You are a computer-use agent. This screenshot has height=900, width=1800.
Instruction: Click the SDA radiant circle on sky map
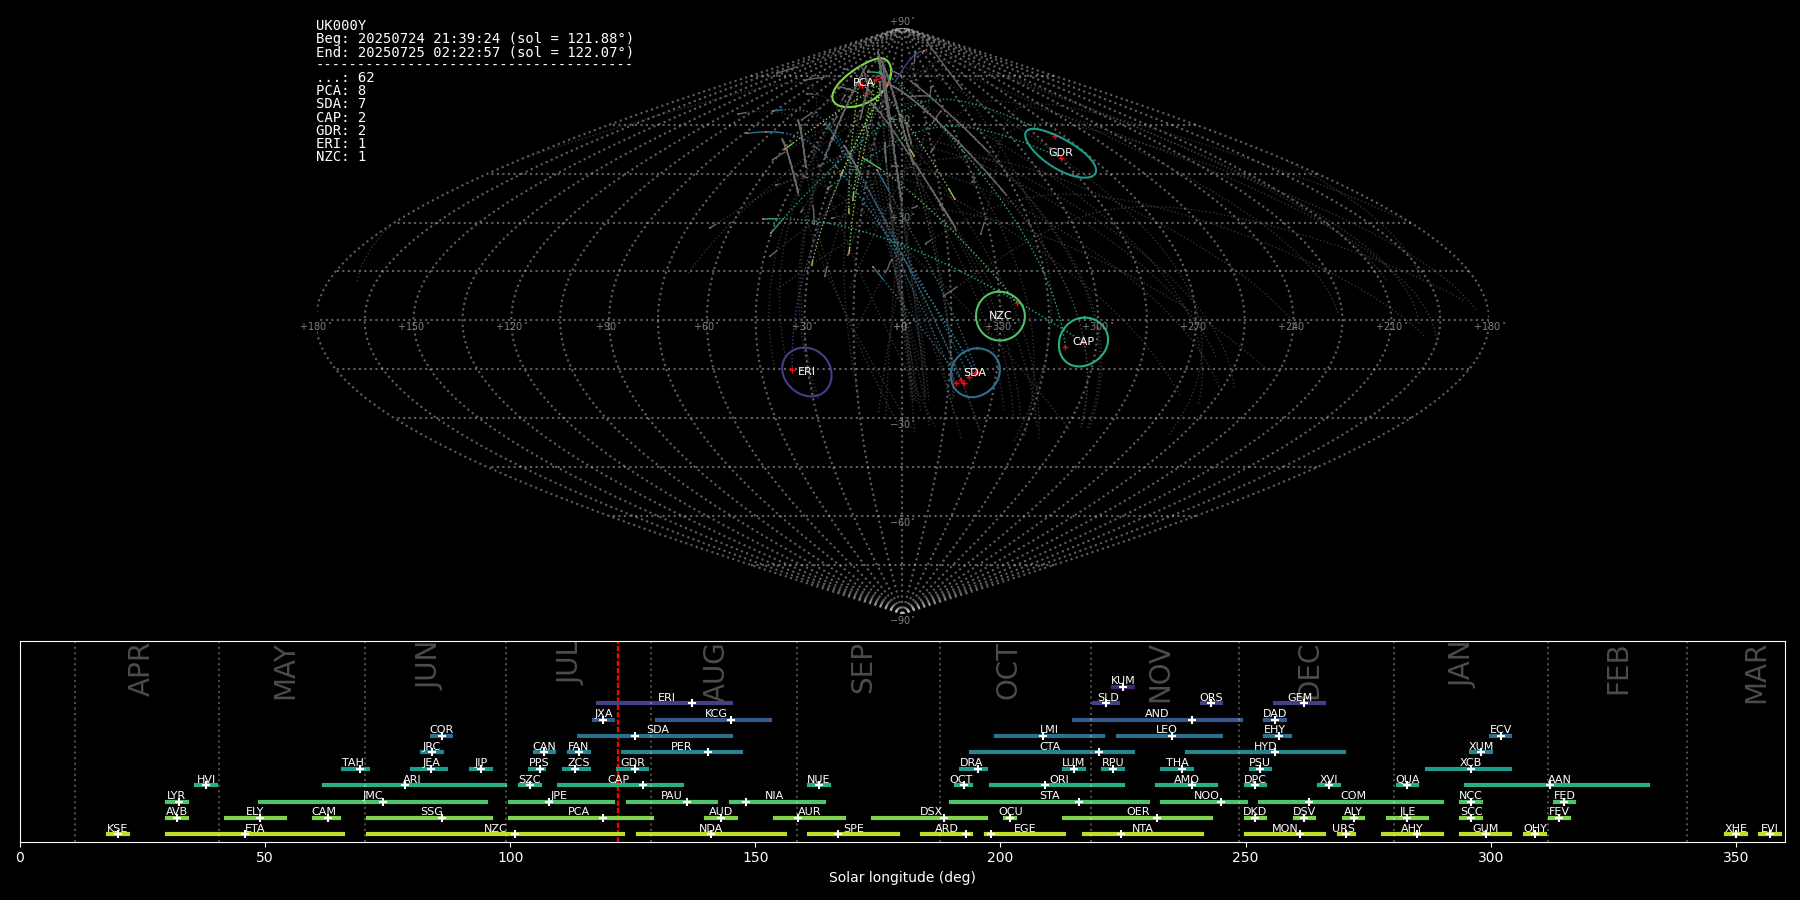pos(975,373)
